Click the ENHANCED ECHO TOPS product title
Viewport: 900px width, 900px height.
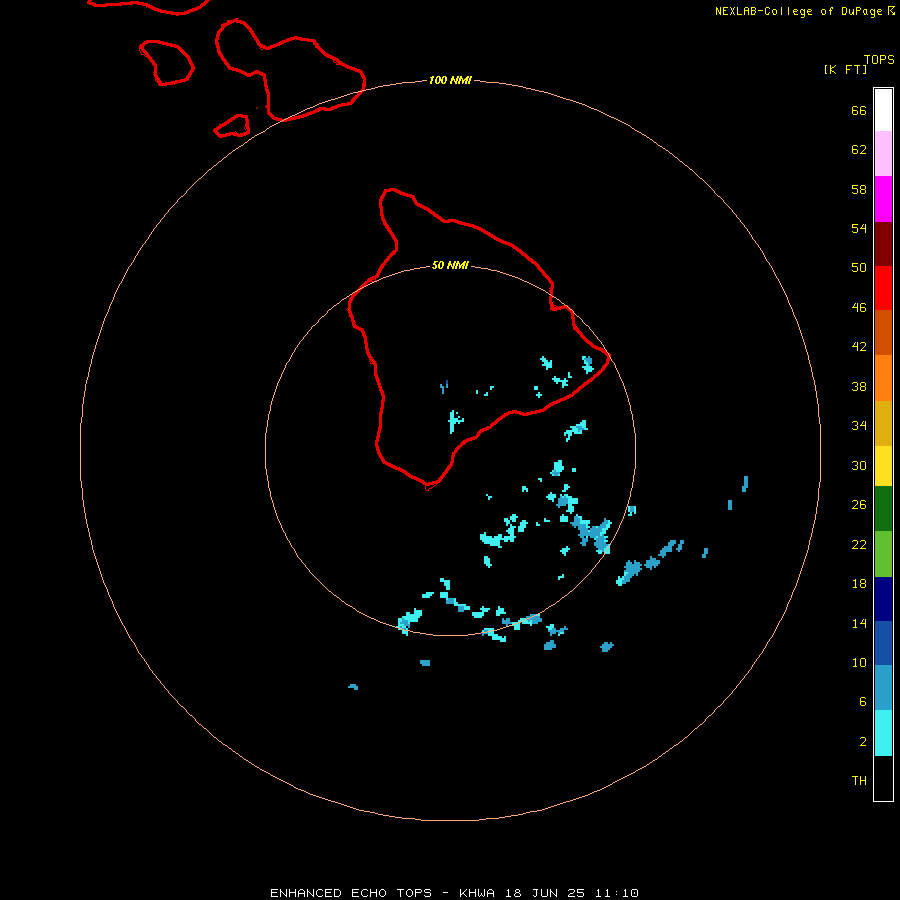coord(351,893)
